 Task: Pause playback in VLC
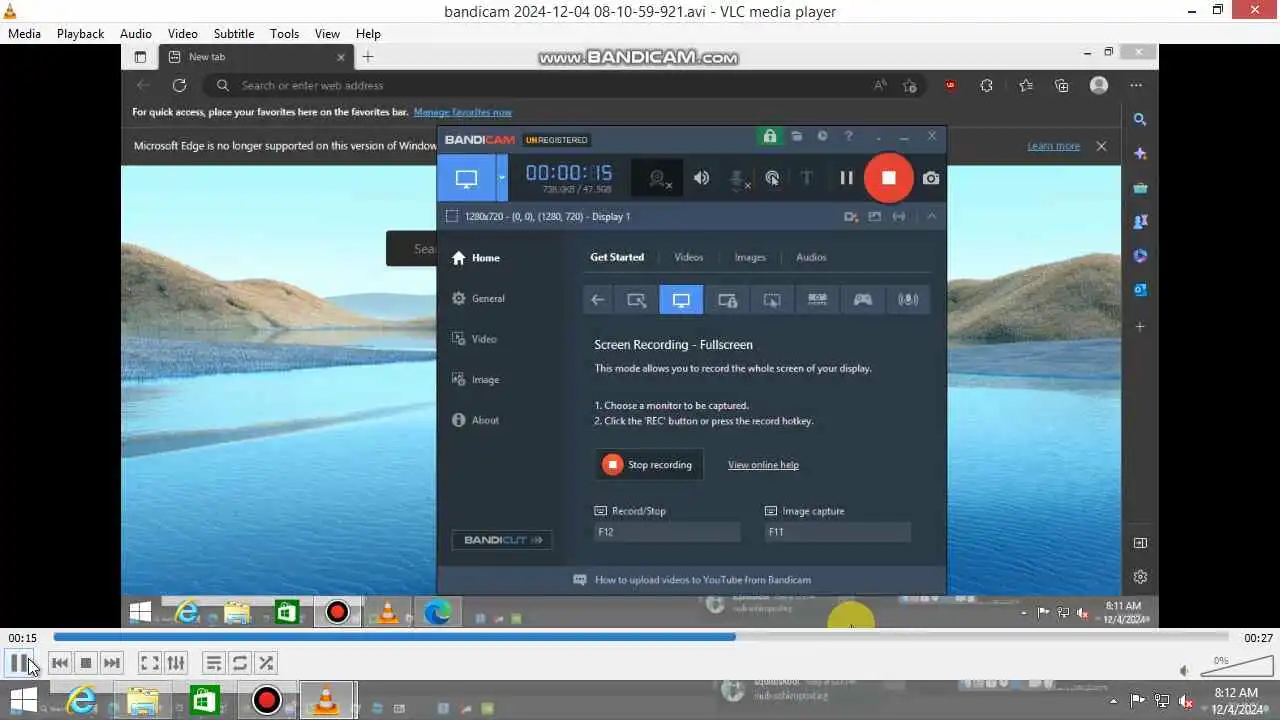19,662
